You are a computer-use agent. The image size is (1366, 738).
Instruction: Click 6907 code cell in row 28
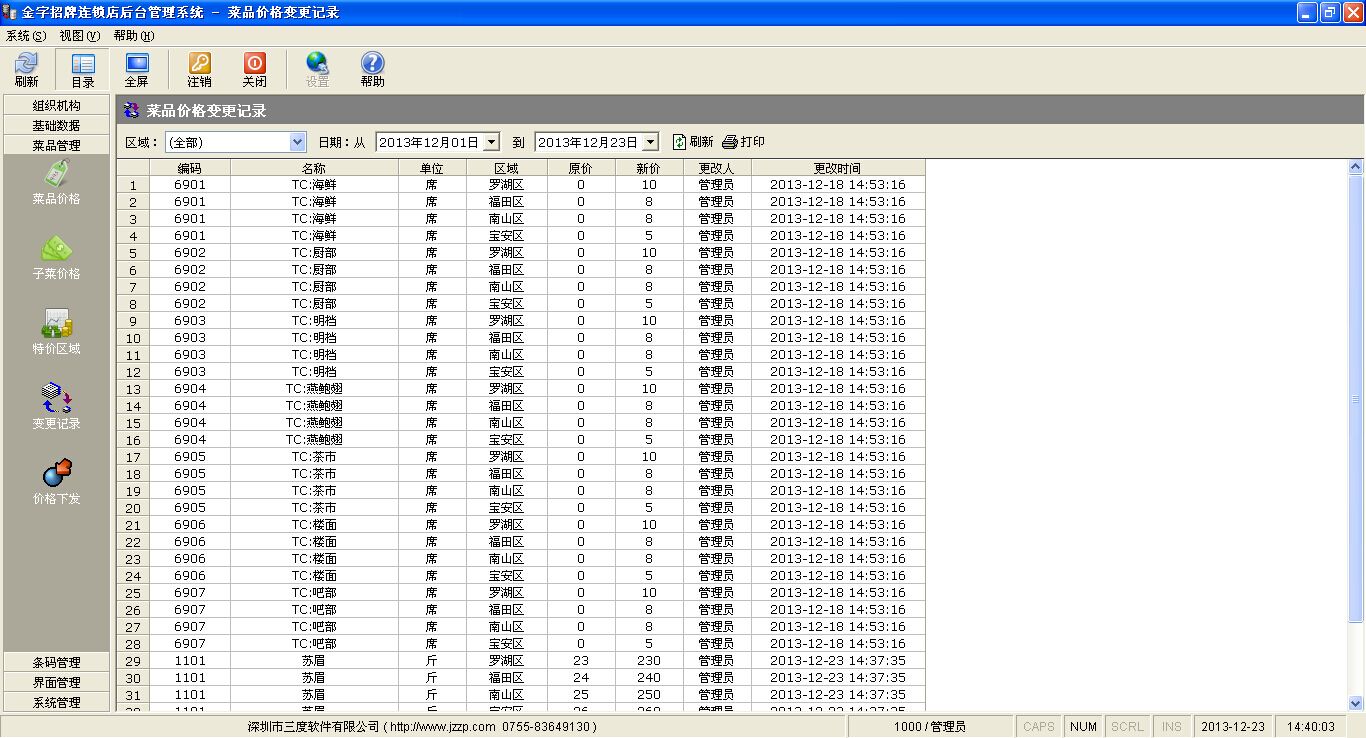[x=190, y=644]
